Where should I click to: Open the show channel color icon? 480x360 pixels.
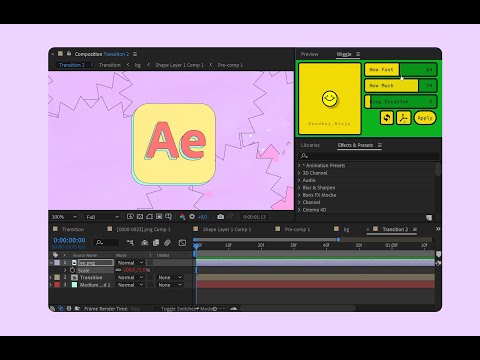coord(182,217)
